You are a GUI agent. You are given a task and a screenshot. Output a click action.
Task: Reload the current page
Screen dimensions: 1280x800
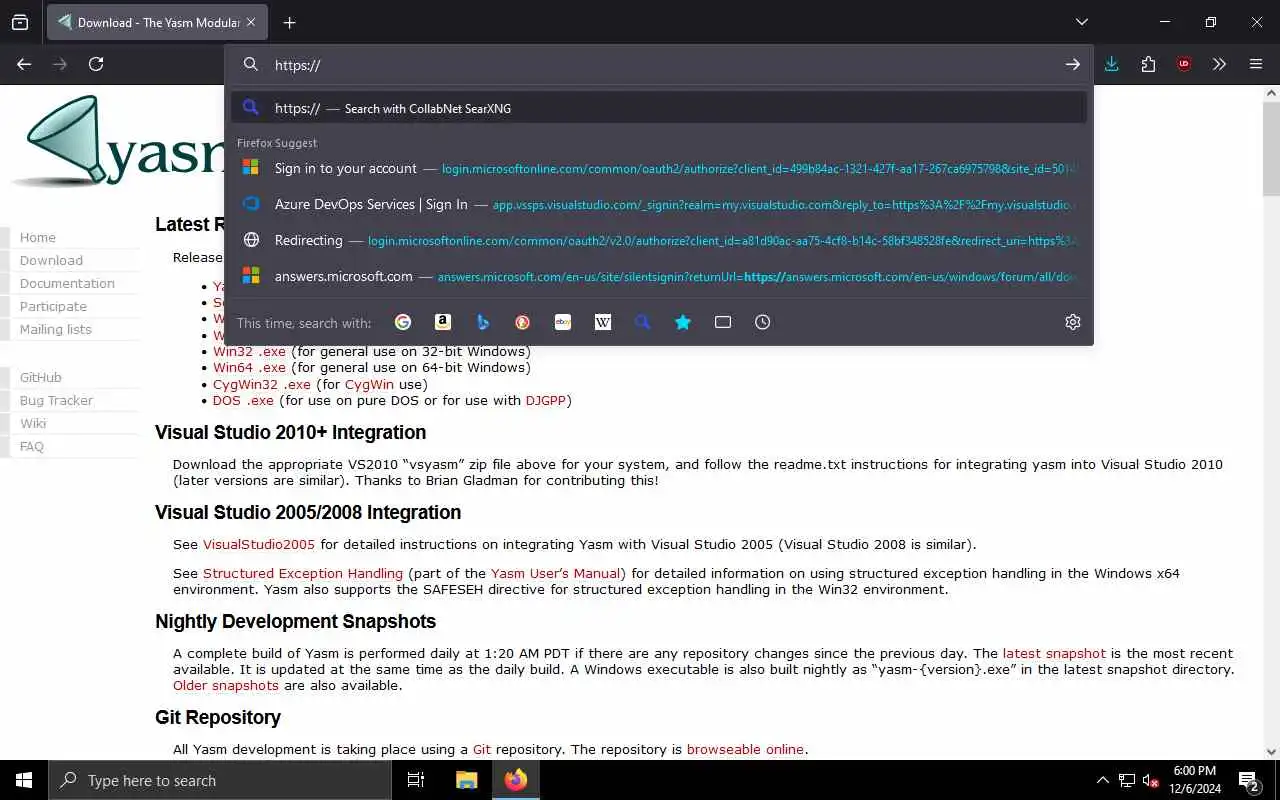tap(96, 64)
